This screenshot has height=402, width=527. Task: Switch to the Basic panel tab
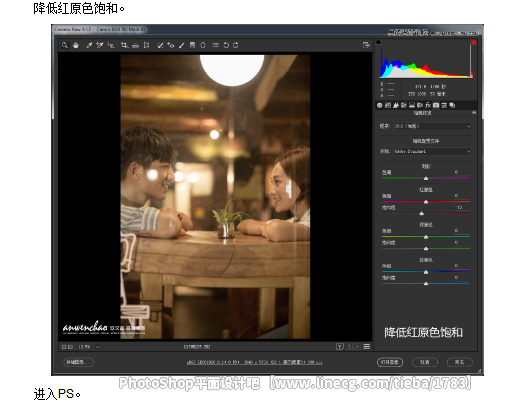pyautogui.click(x=379, y=105)
